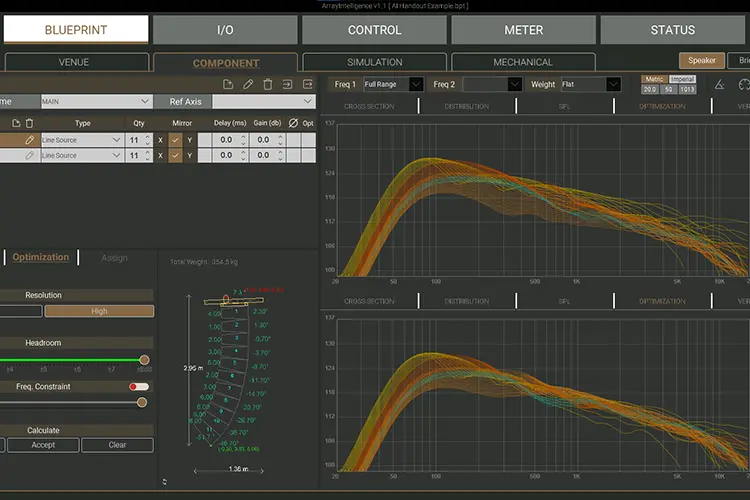Toggle the Freq. Constraint switch

pos(139,387)
